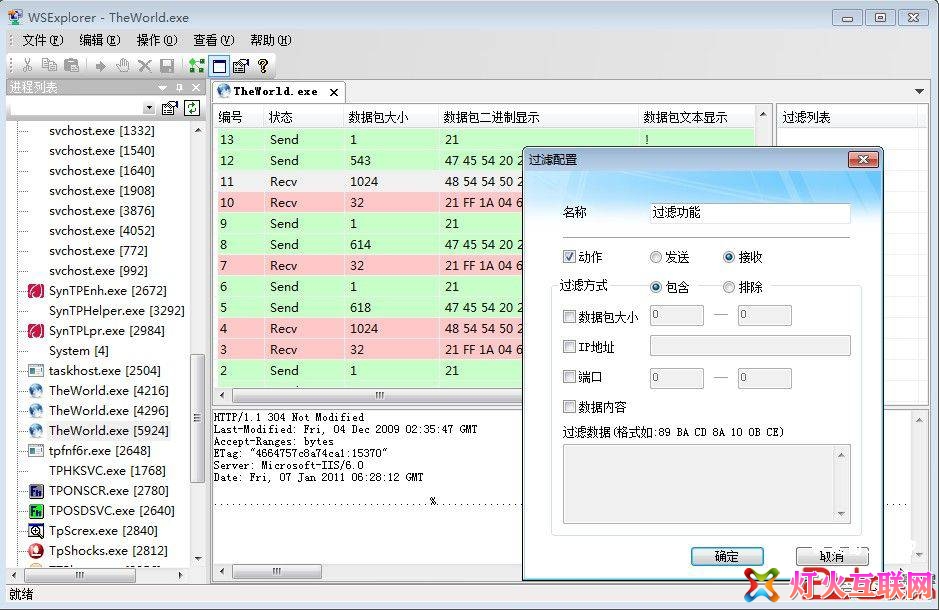Sort by the 编号 column header
Screen dimensions: 939x610
238,117
